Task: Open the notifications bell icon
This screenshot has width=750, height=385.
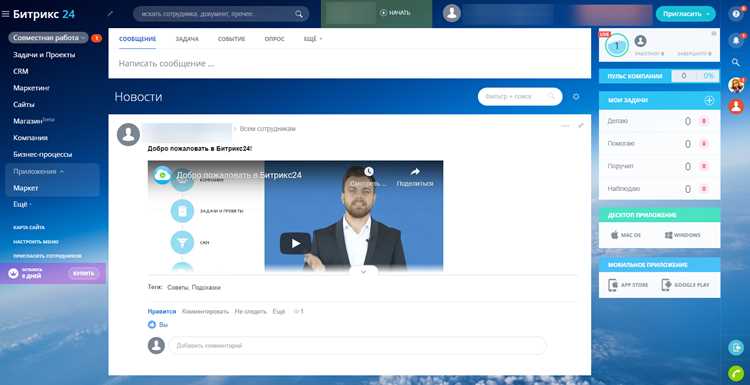Action: (x=736, y=41)
